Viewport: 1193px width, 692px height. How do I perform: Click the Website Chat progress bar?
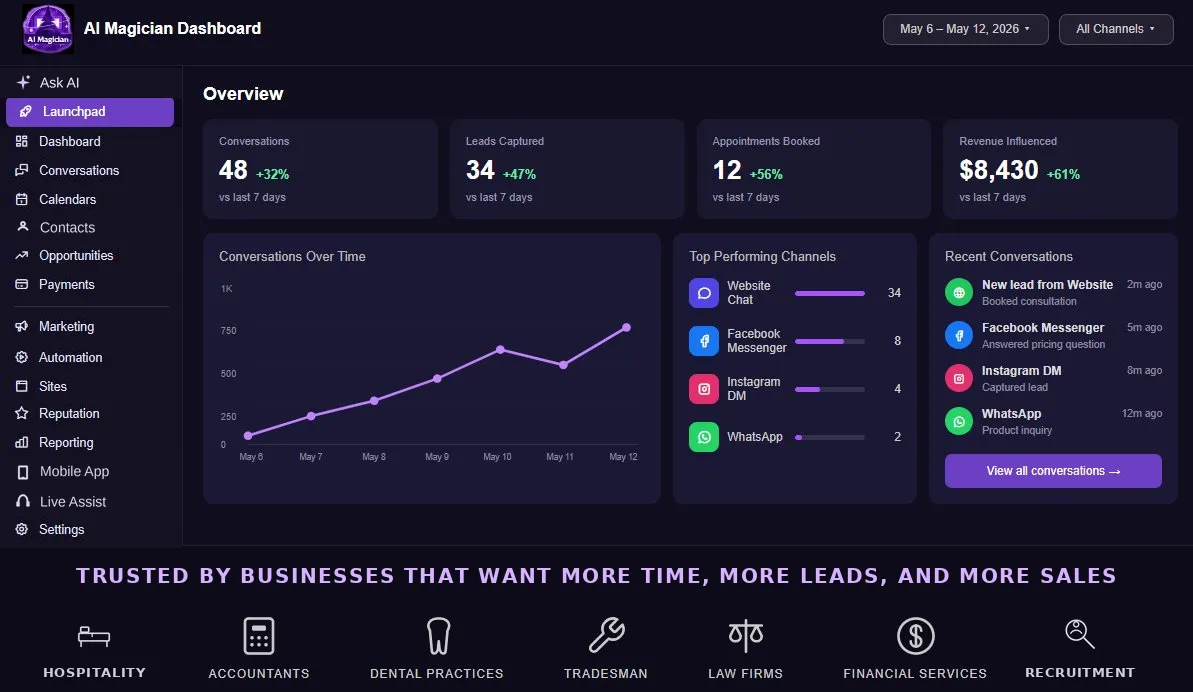click(829, 293)
